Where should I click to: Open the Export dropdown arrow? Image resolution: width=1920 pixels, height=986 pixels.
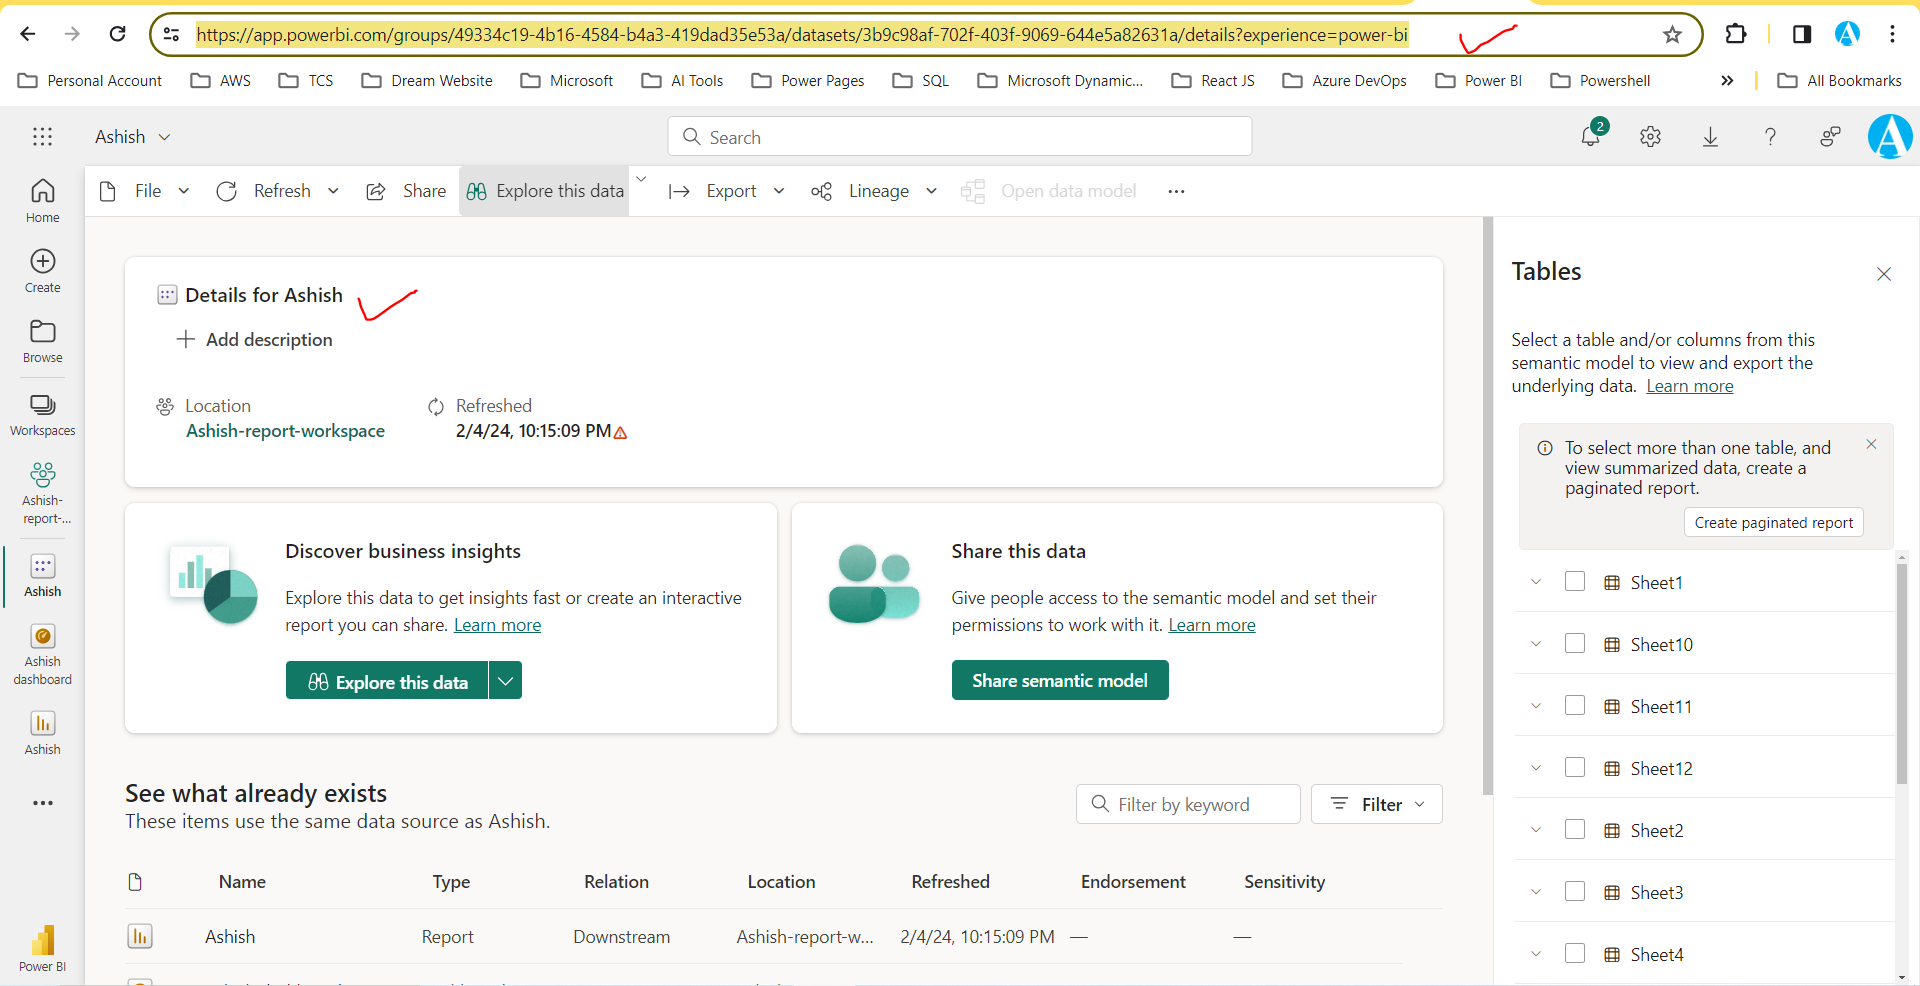point(779,191)
